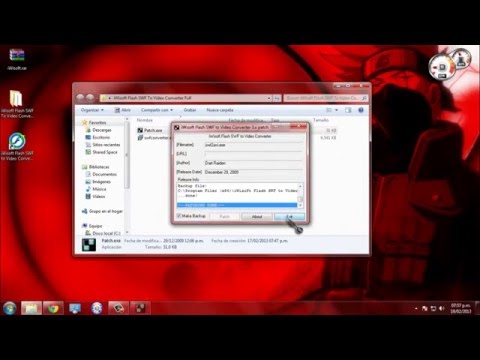Open the iWisoft Flash SWF folder desktop icon

17,104
